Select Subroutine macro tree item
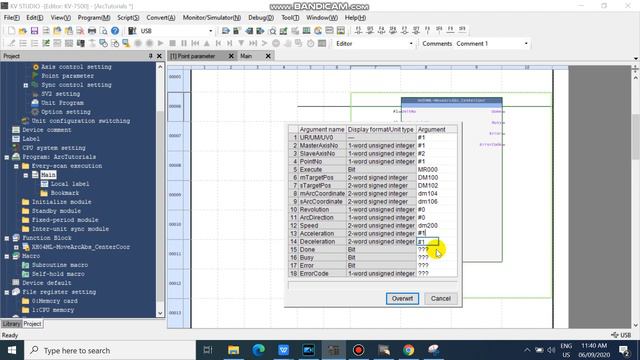Image resolution: width=640 pixels, height=360 pixels. coord(60,265)
